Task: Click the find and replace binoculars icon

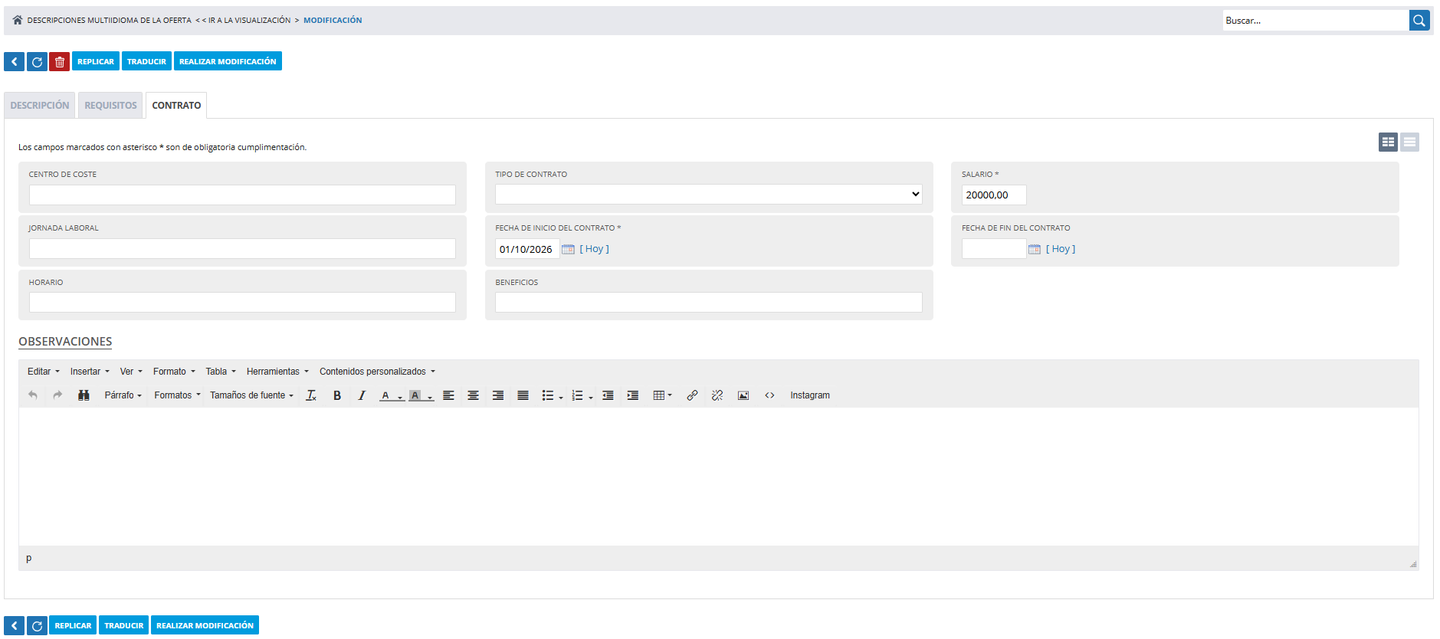Action: 84,396
